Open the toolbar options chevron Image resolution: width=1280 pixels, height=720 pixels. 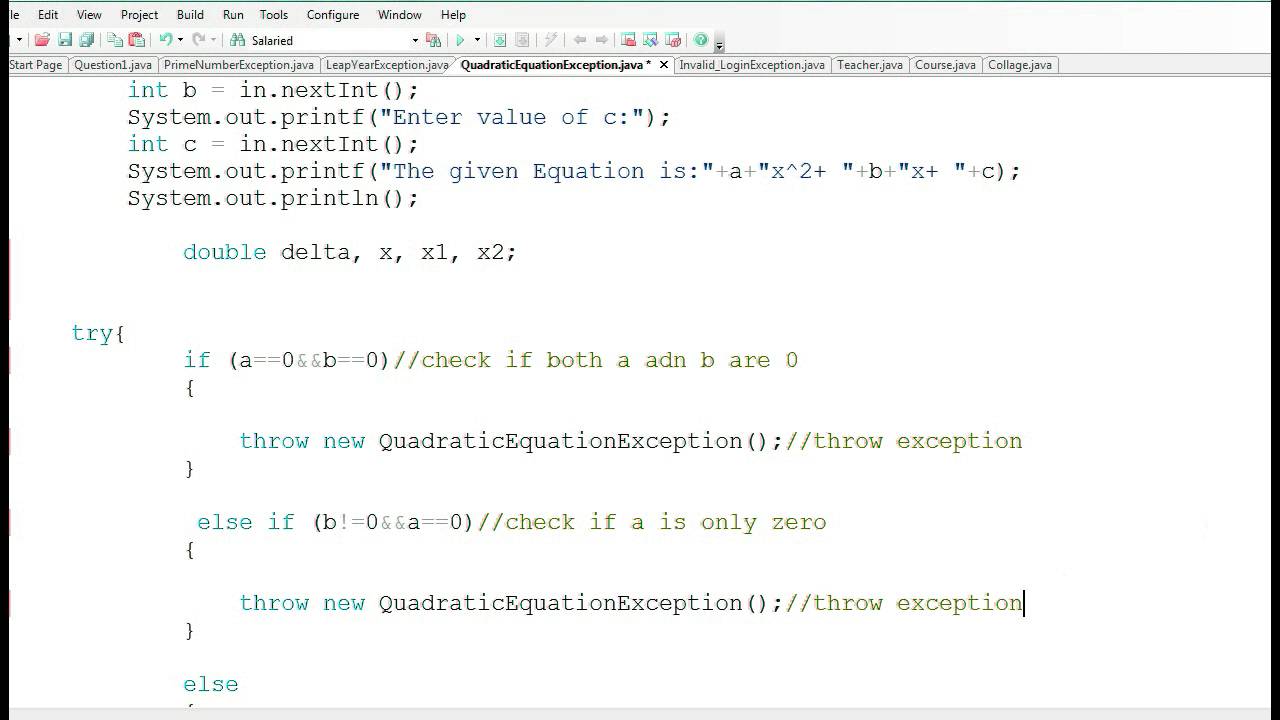click(720, 43)
